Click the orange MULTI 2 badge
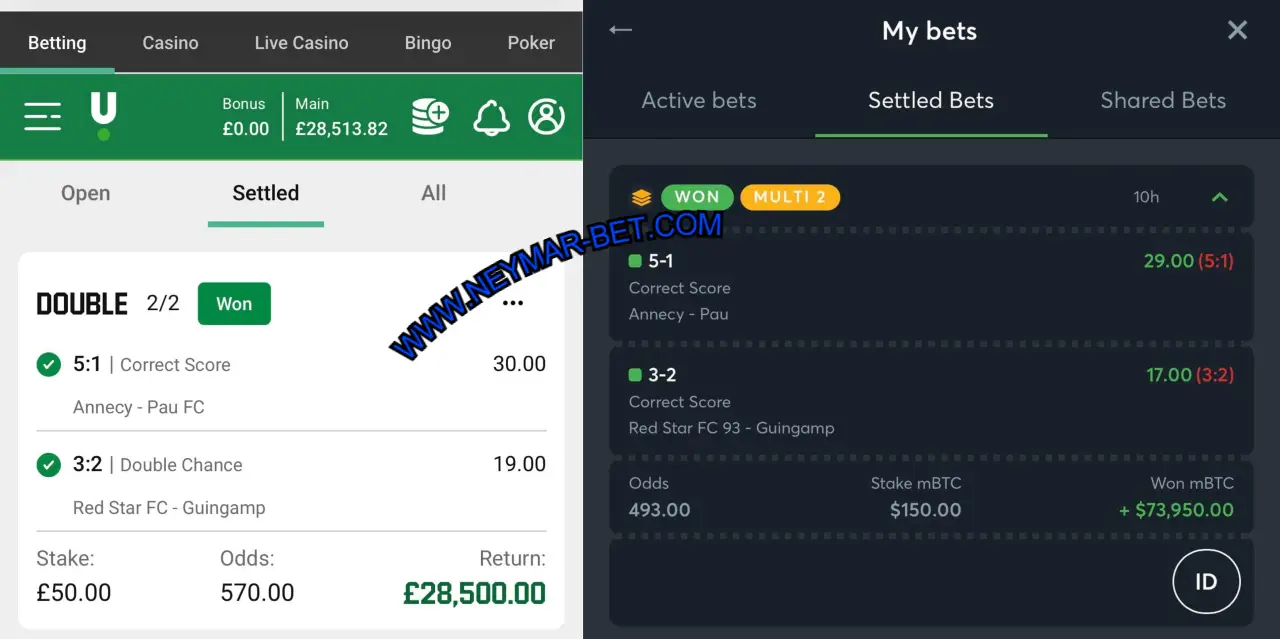The image size is (1280, 639). (x=790, y=197)
